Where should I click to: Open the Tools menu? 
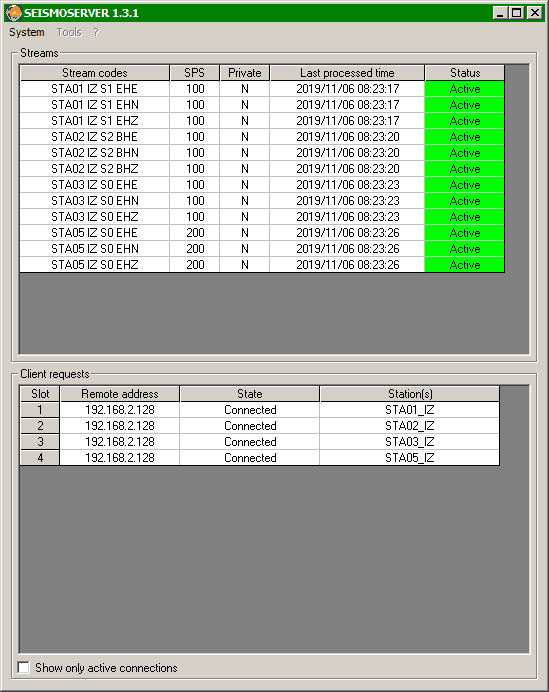point(69,32)
